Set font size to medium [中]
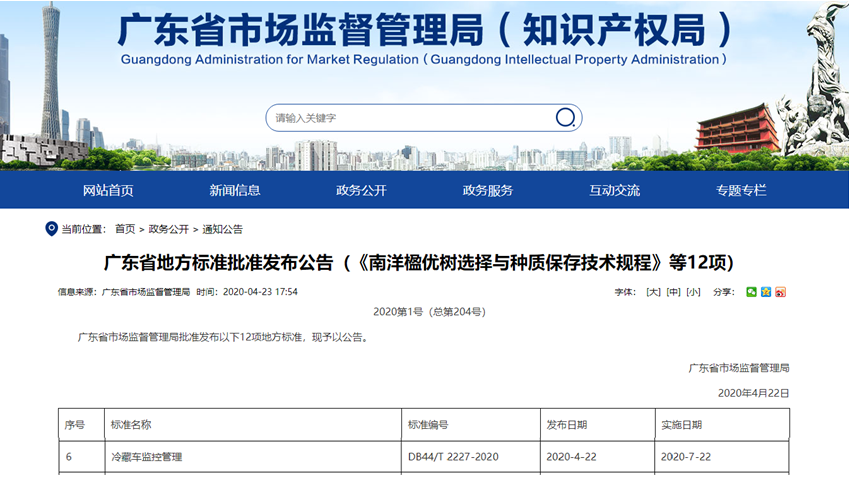Screen dimensions: 849x491 (x=673, y=292)
